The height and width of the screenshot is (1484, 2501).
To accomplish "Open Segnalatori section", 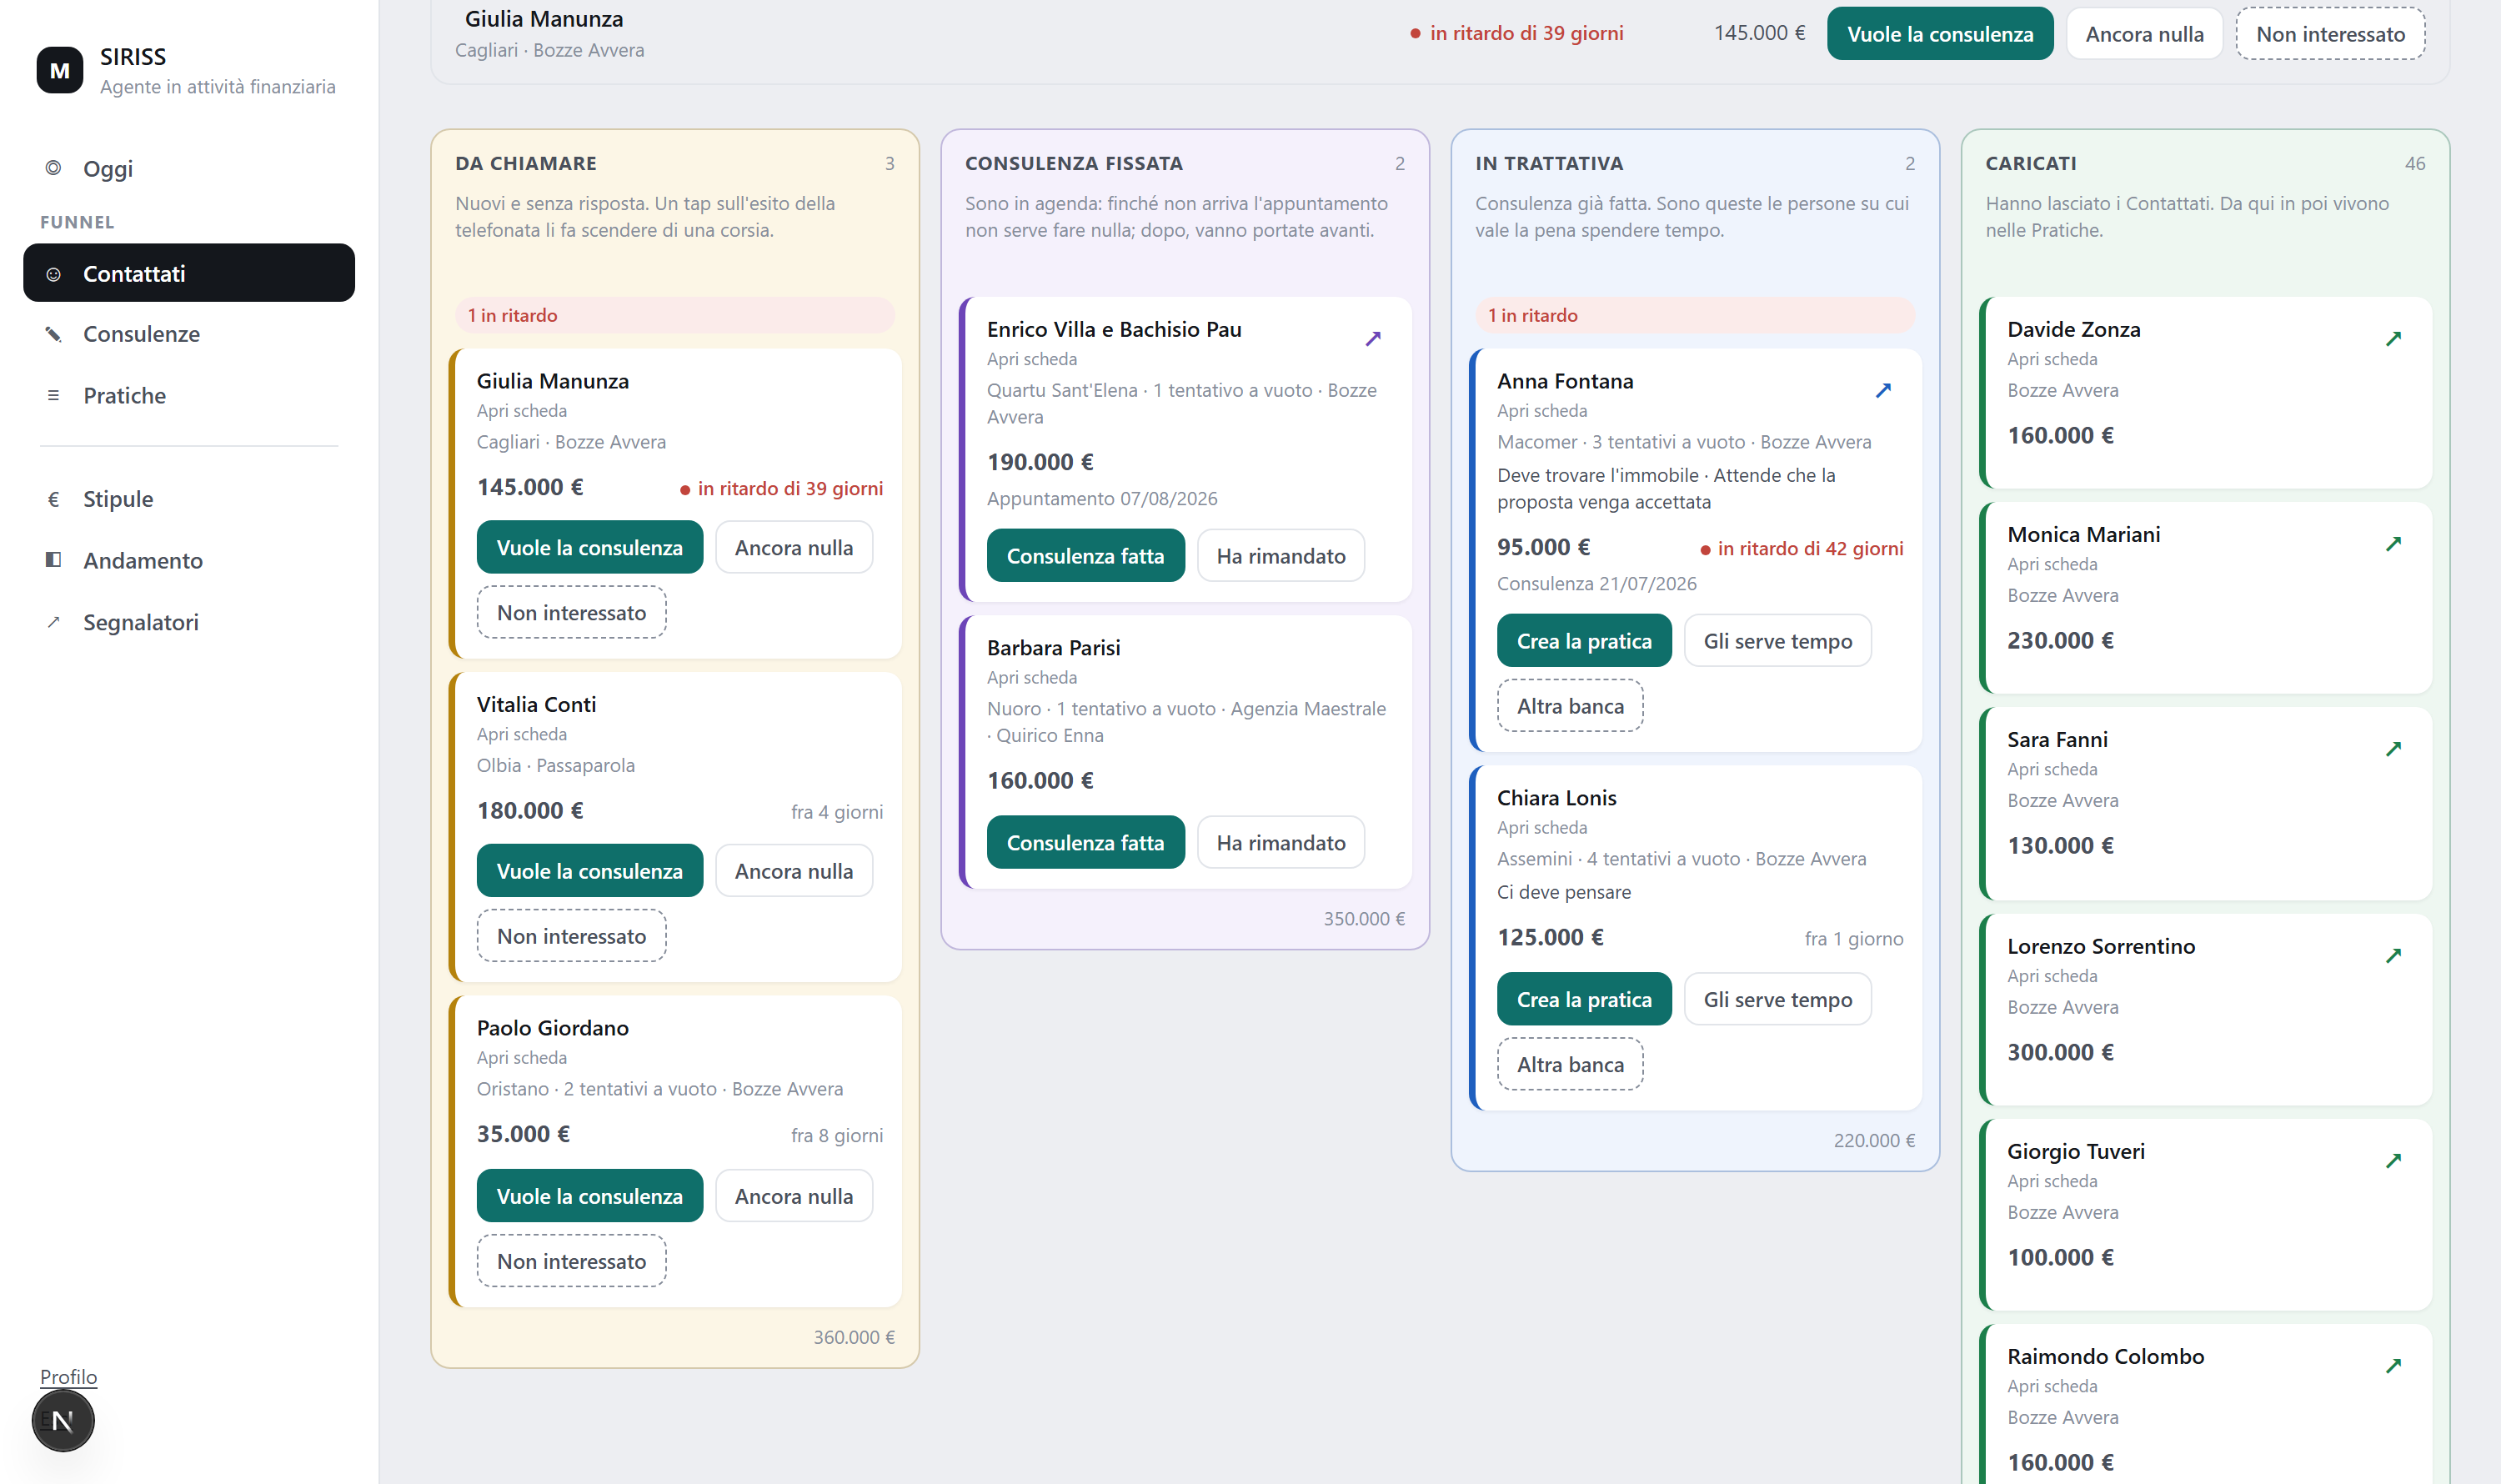I will click(x=189, y=622).
